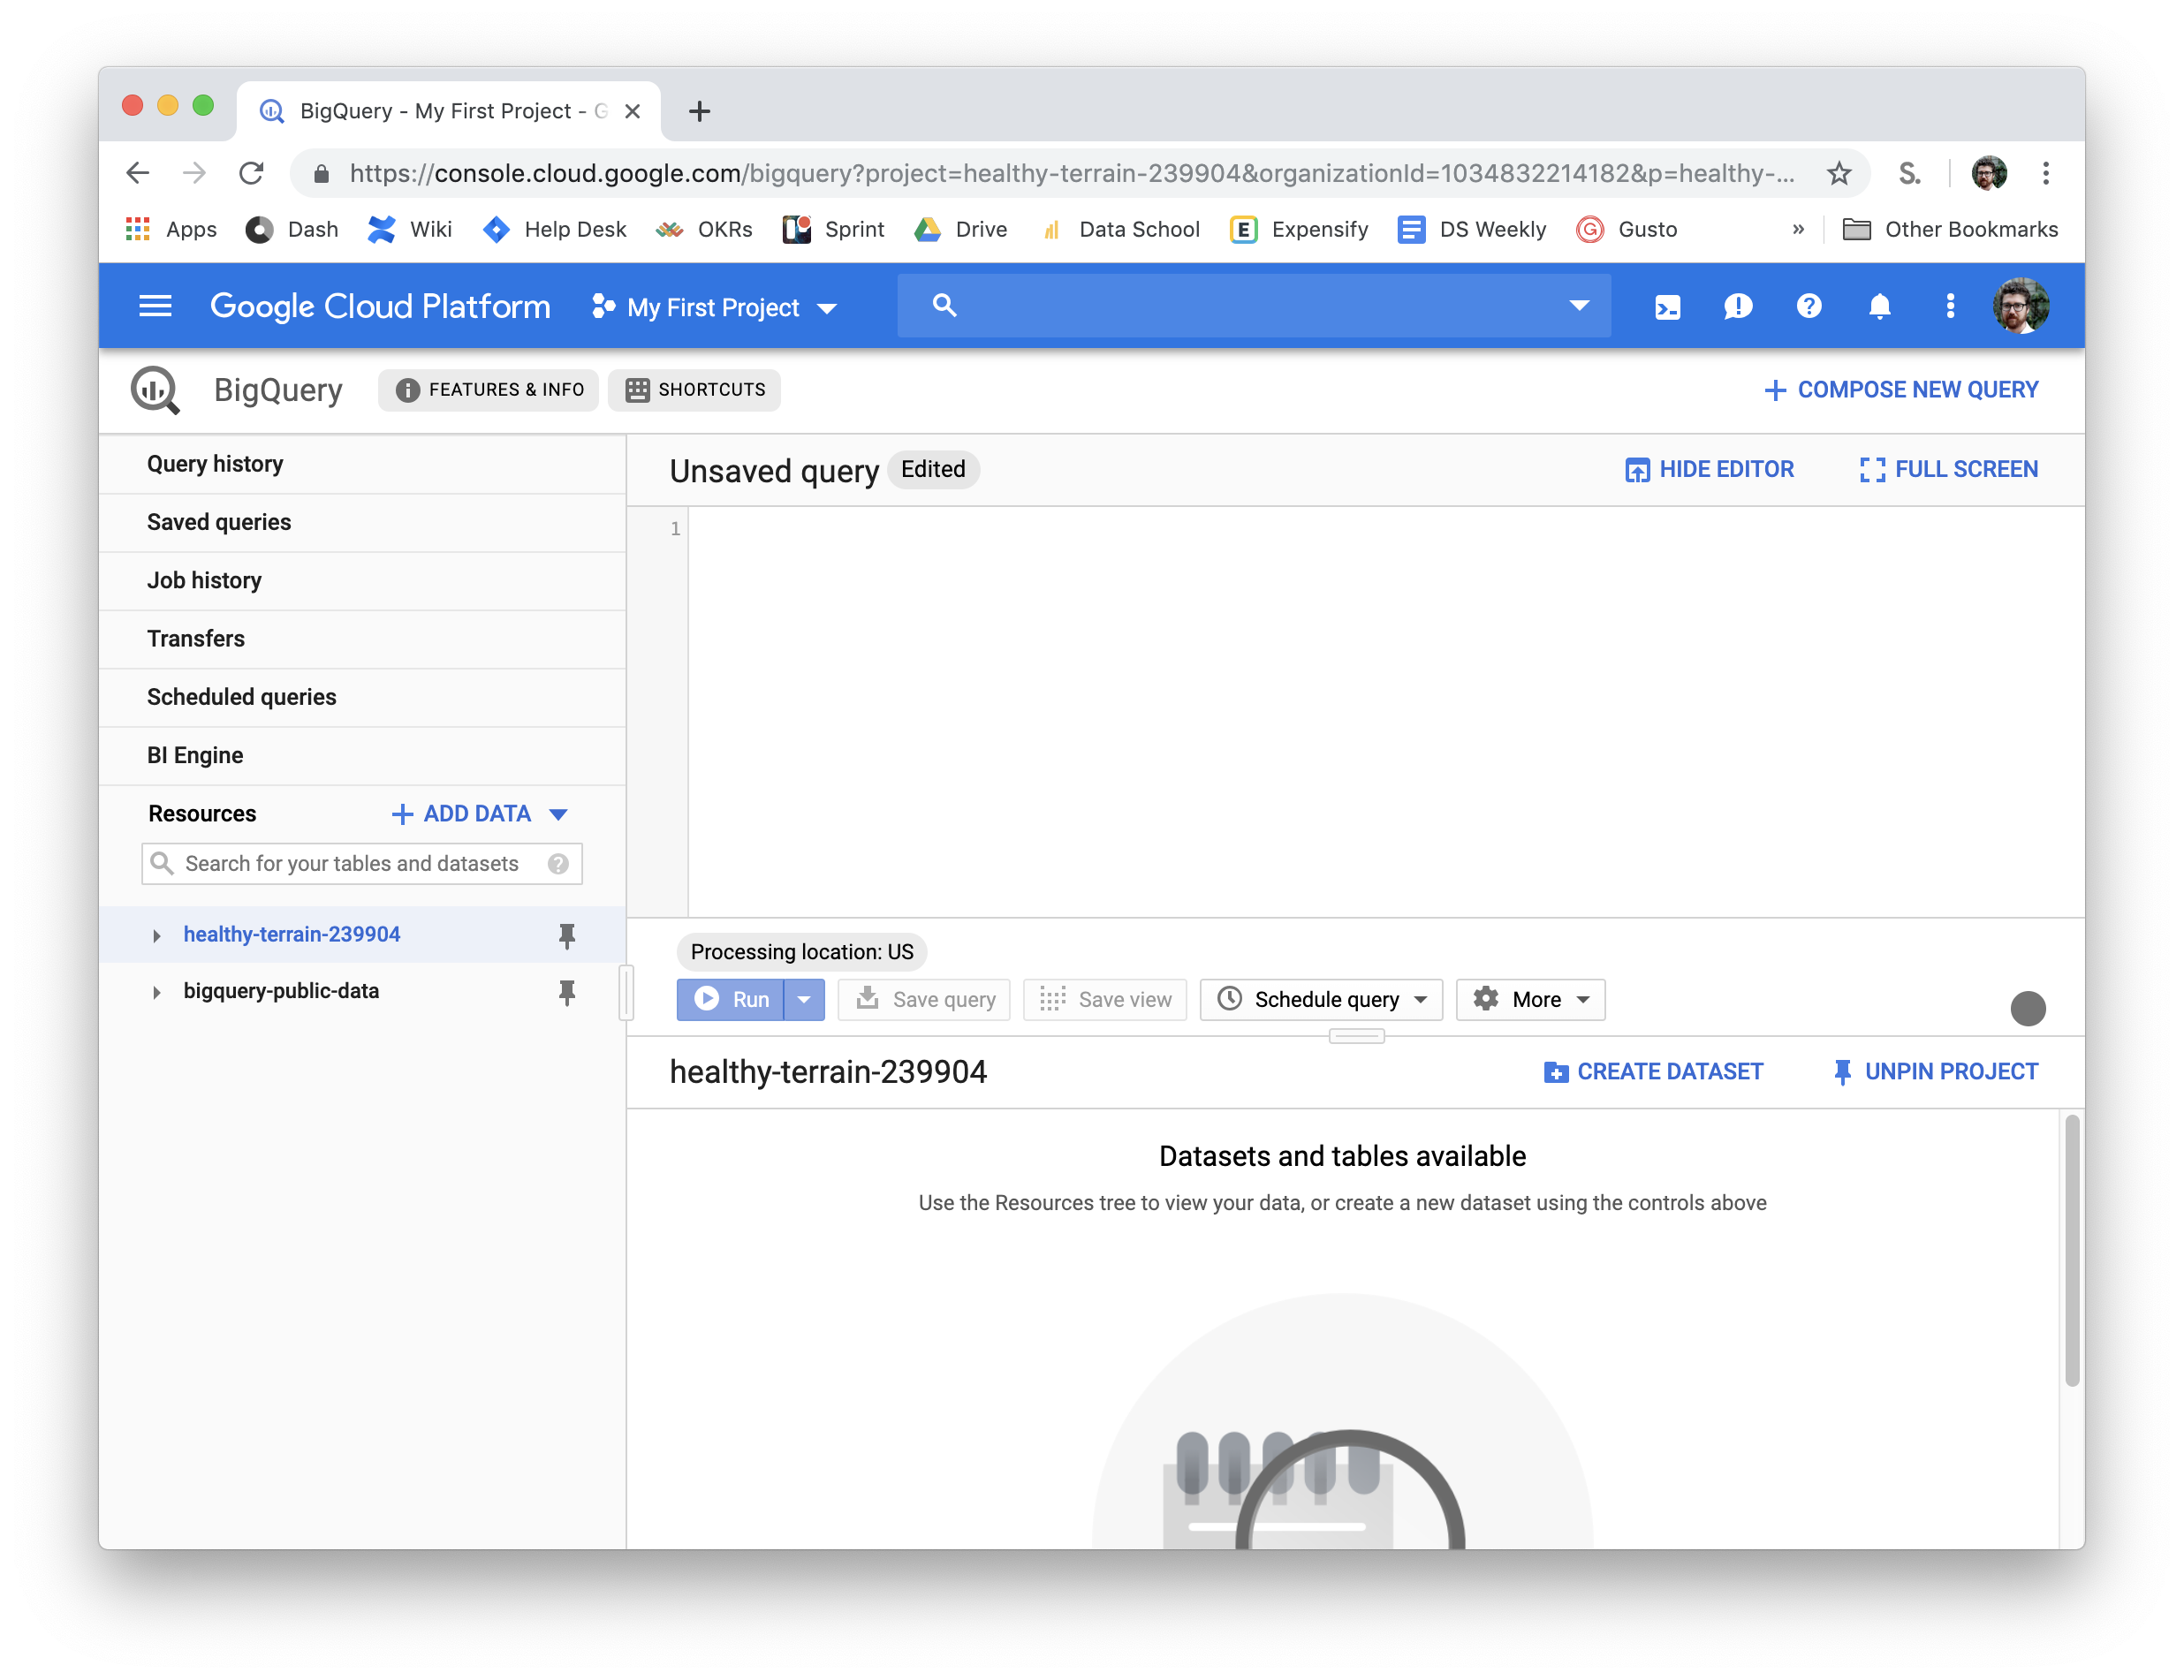Open the help question mark icon
2184x1680 pixels.
point(1808,306)
